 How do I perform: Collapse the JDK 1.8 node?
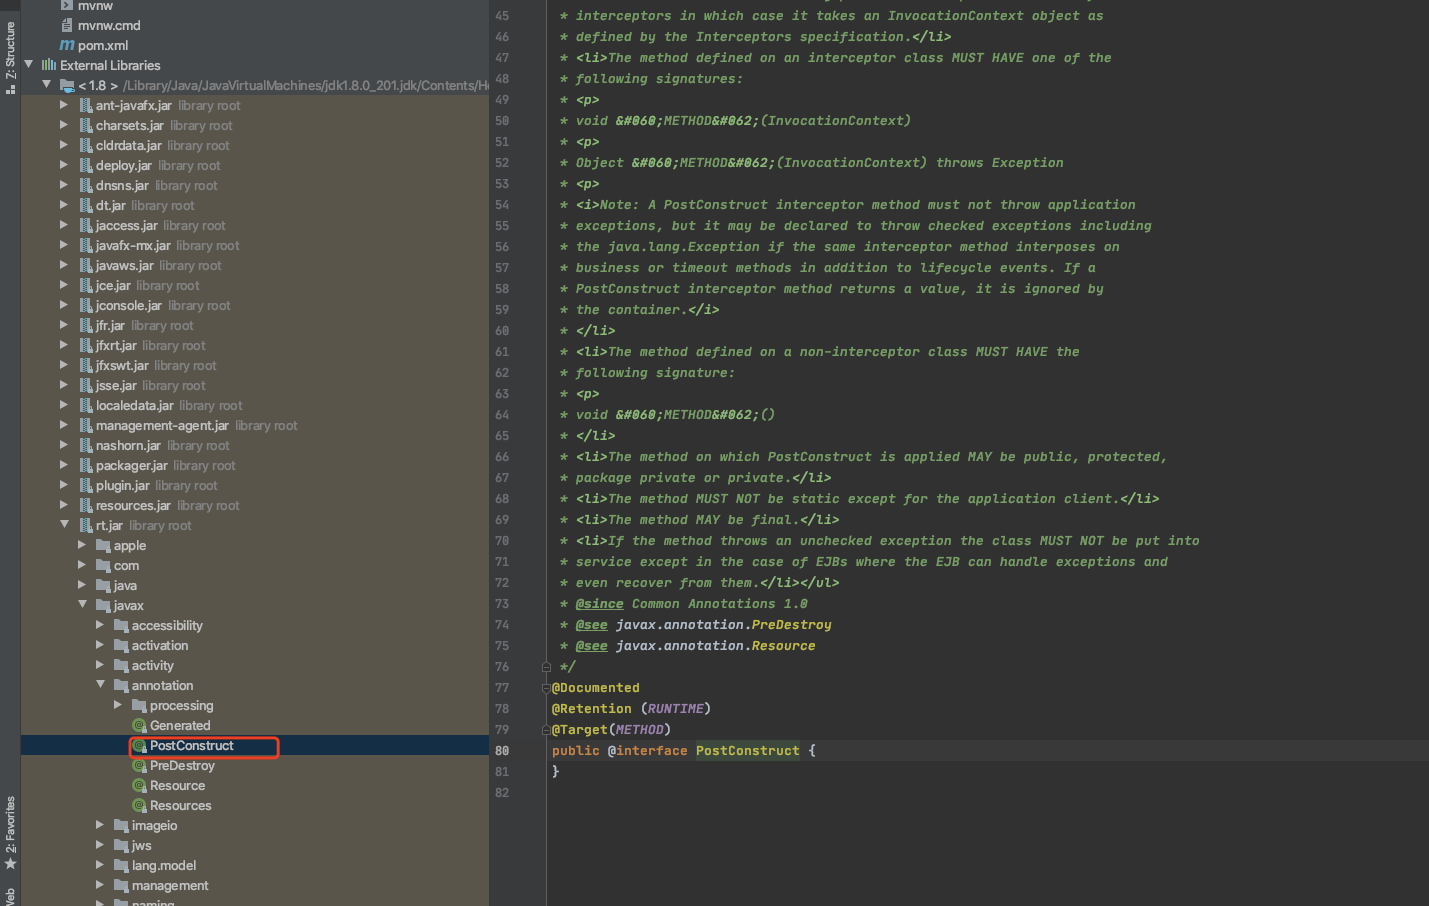[46, 84]
